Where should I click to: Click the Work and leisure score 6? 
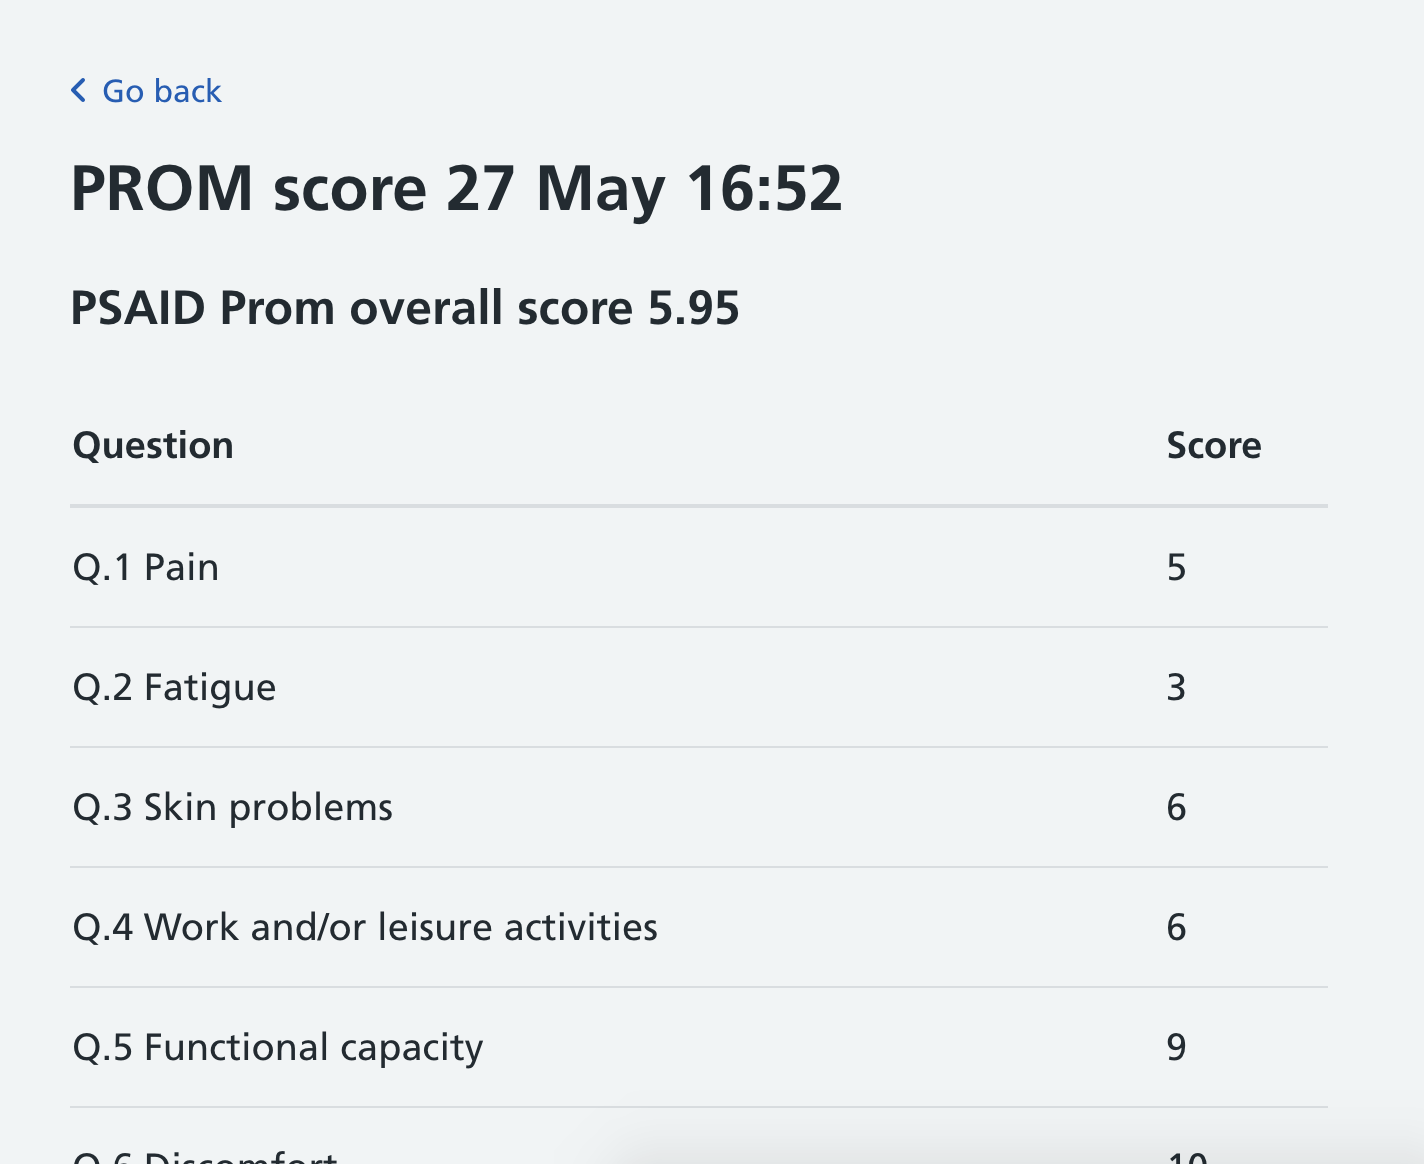1176,928
